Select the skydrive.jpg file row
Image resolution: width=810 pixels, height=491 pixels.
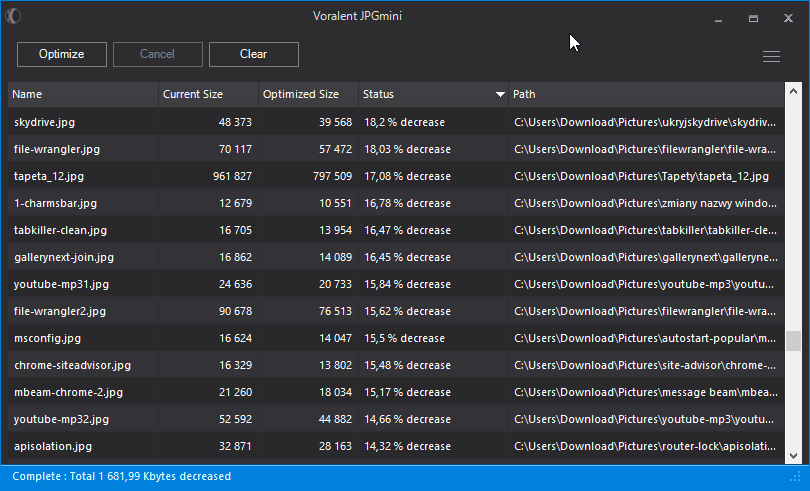point(396,122)
